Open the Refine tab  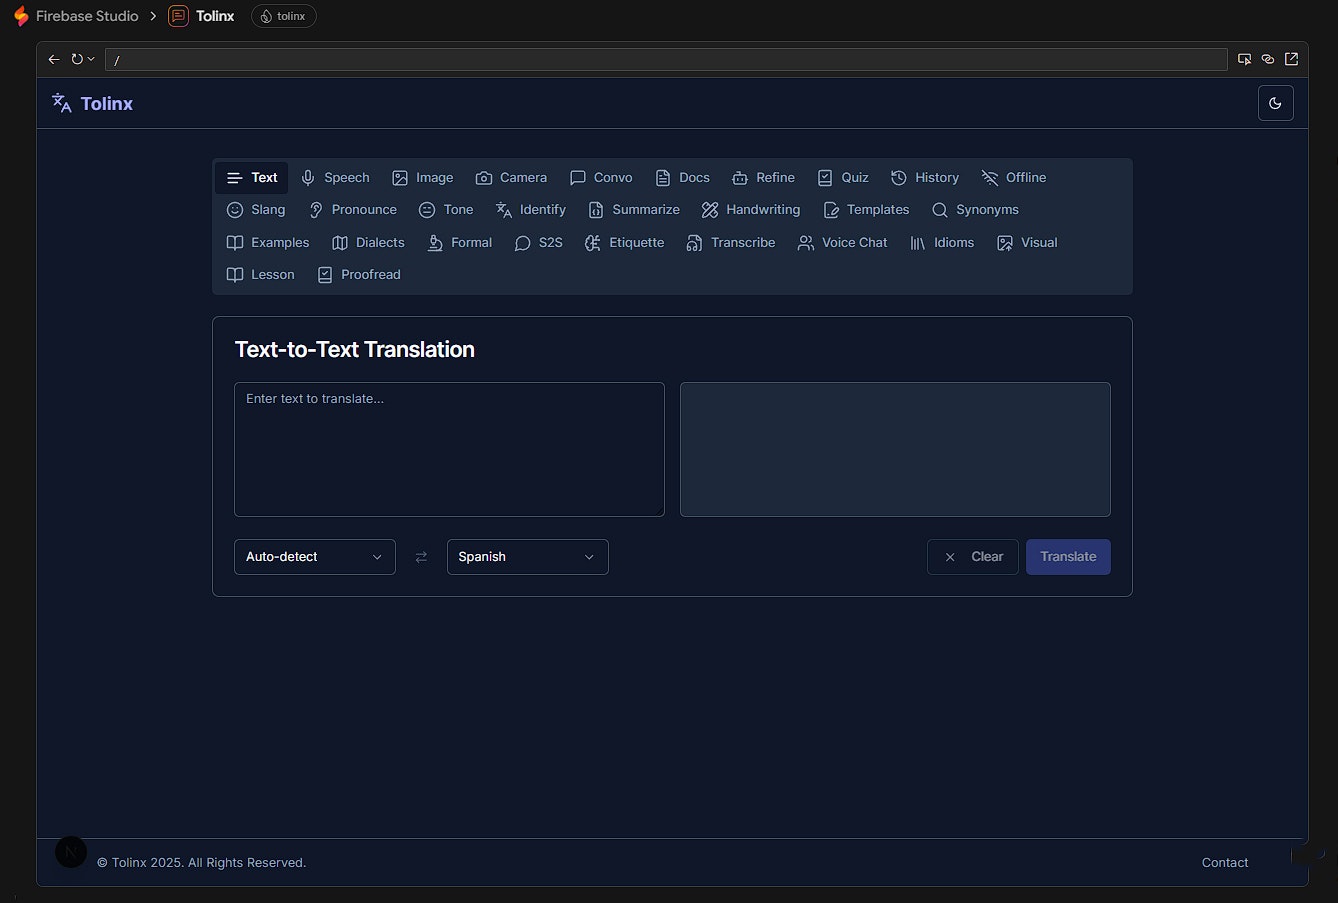(764, 178)
